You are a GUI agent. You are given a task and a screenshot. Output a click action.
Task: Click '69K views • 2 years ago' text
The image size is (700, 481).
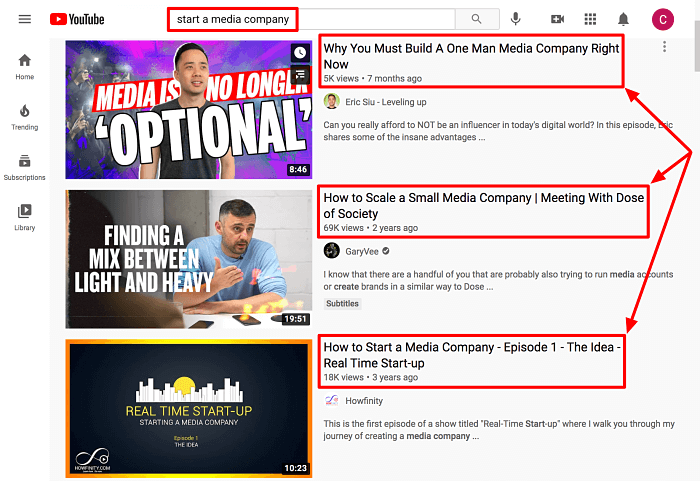pyautogui.click(x=371, y=228)
